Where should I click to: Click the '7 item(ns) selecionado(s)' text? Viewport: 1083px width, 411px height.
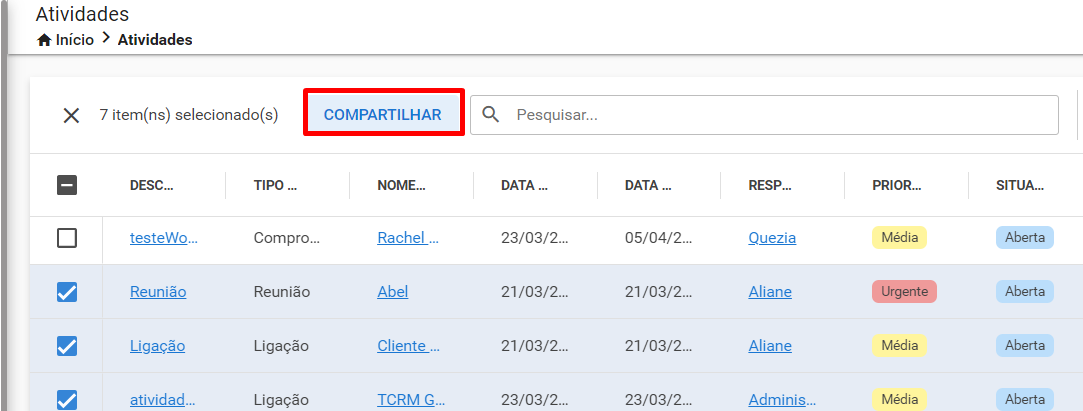[189, 115]
